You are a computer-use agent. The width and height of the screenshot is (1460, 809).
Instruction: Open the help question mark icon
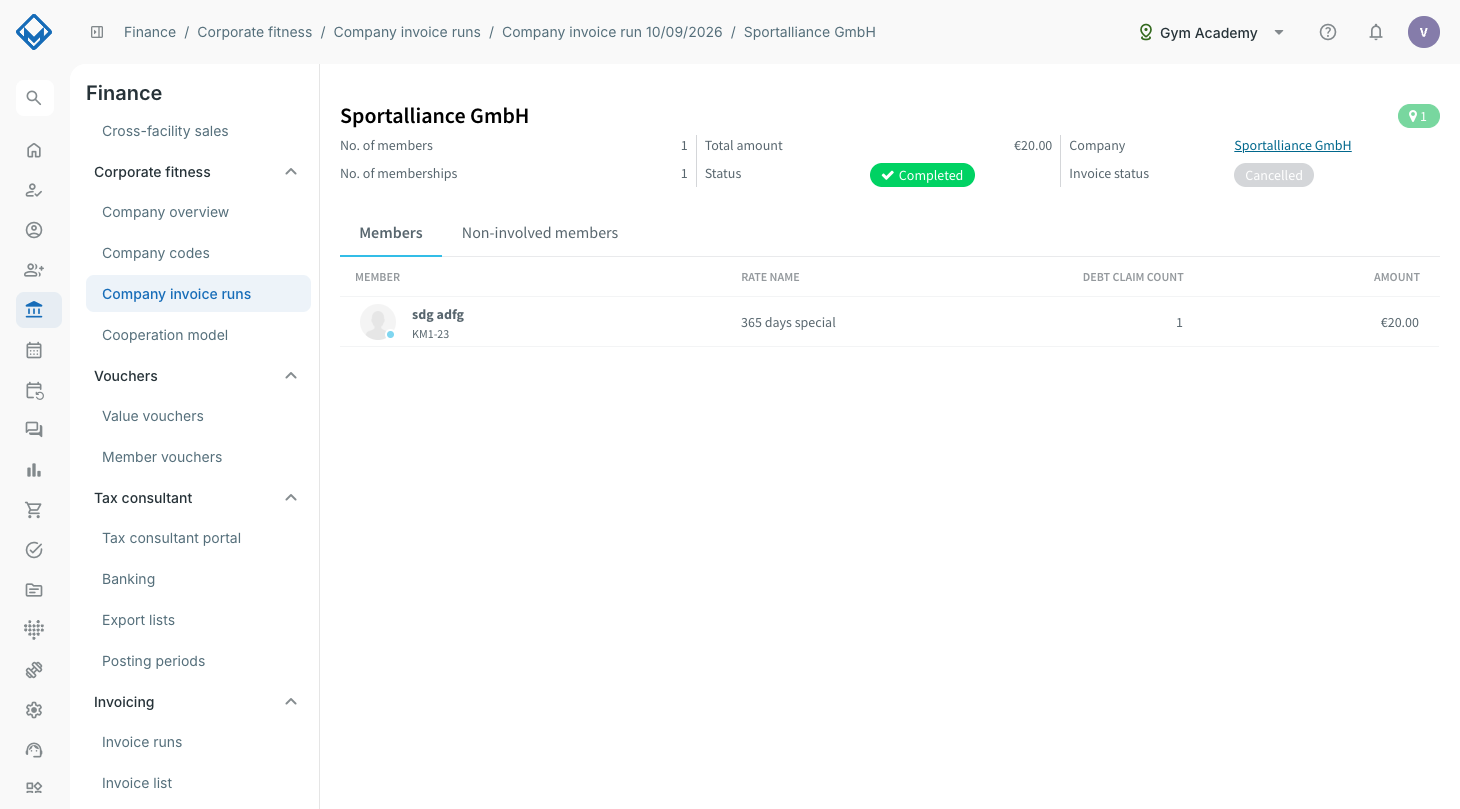[x=1328, y=32]
